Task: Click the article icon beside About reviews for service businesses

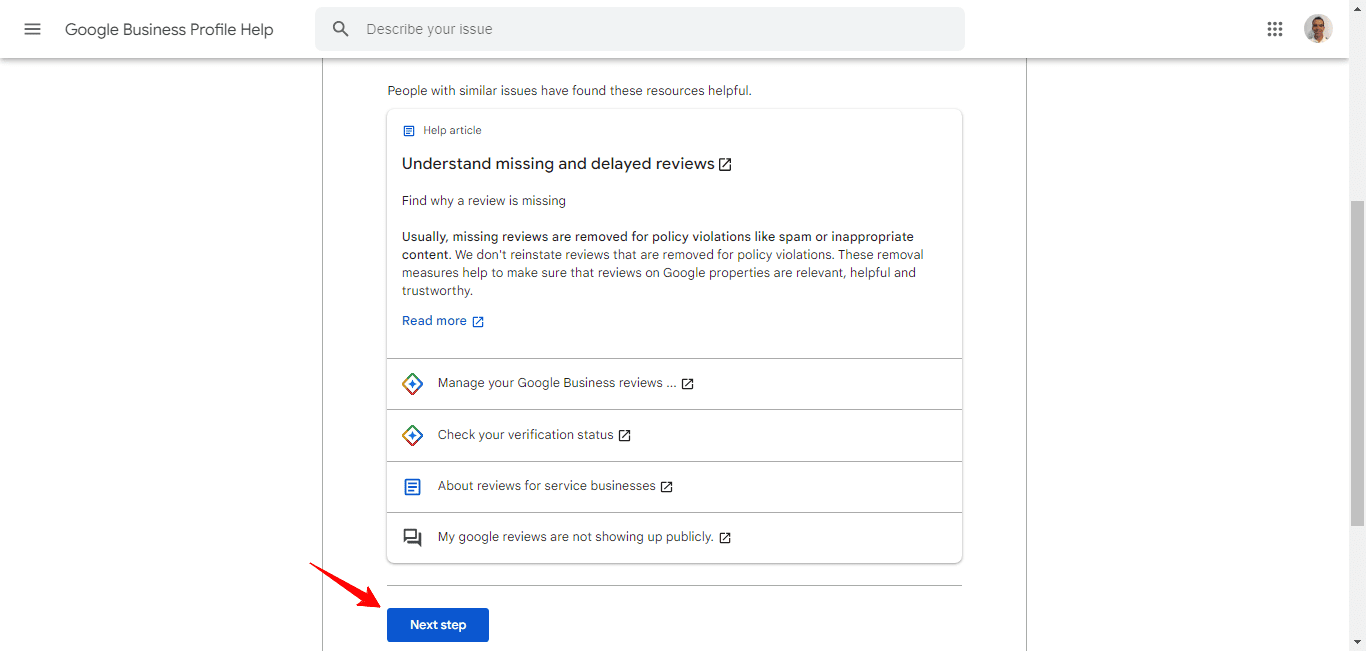Action: pyautogui.click(x=412, y=487)
